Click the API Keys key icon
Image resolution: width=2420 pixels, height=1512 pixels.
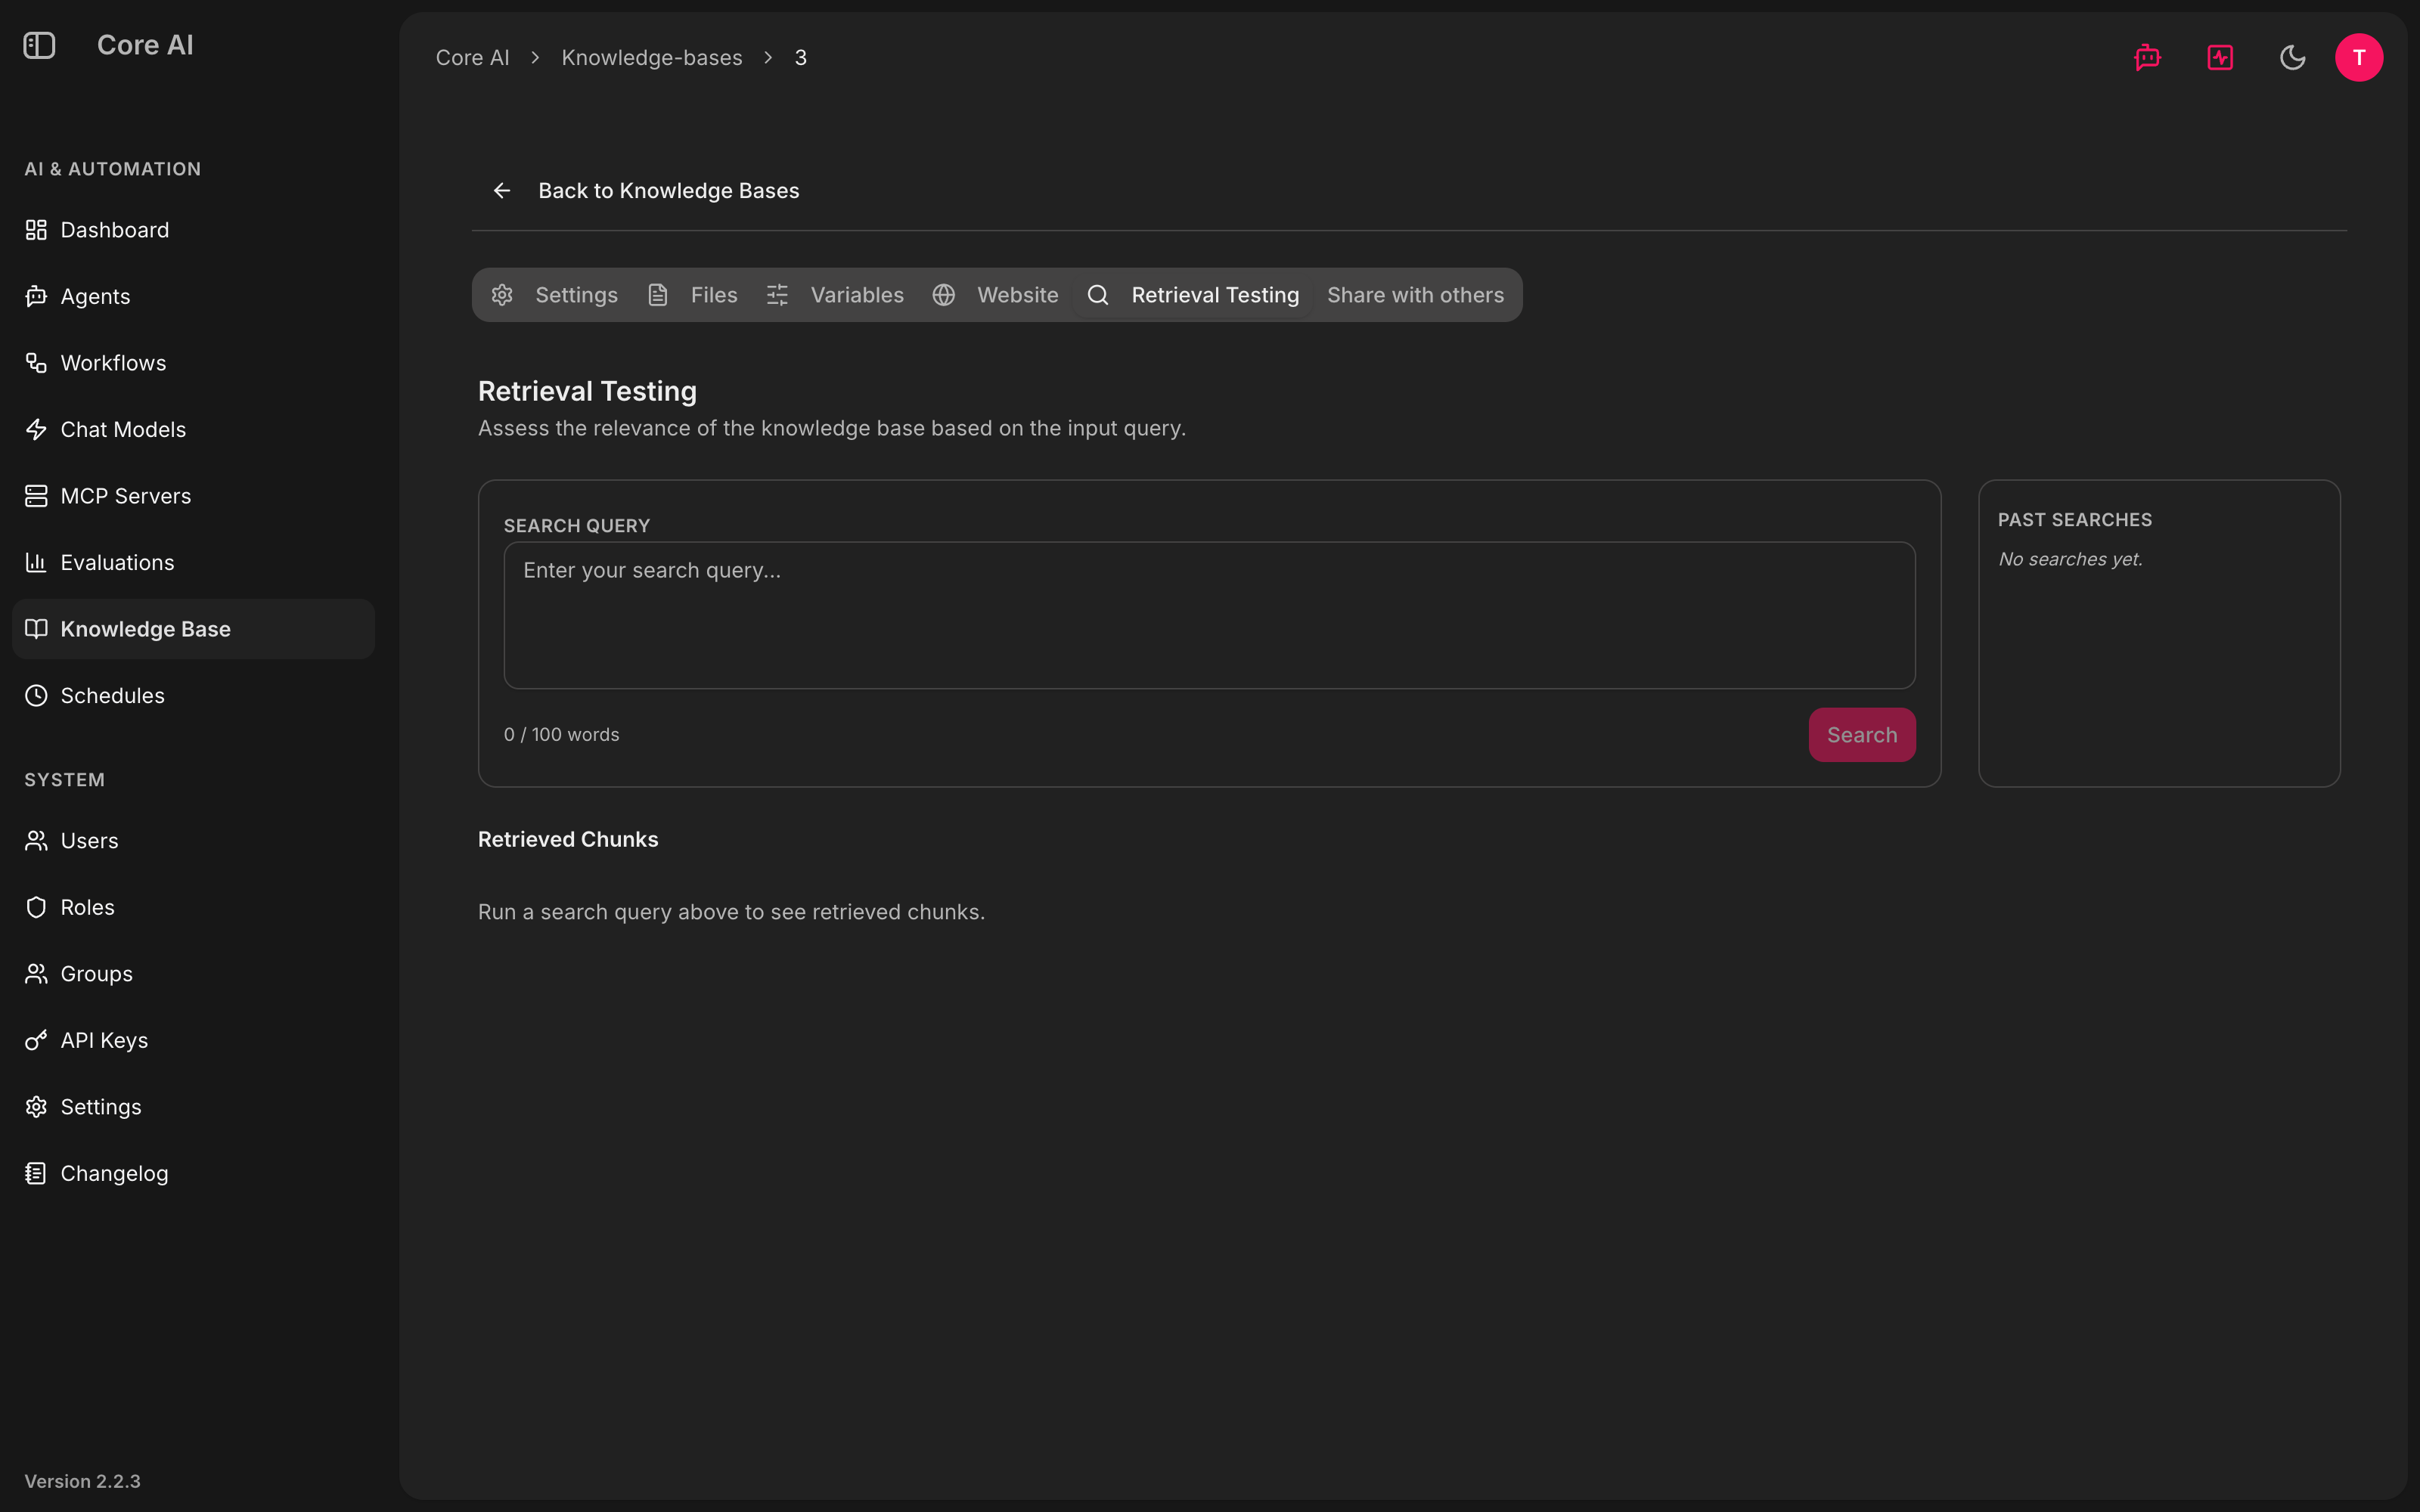click(x=36, y=1040)
